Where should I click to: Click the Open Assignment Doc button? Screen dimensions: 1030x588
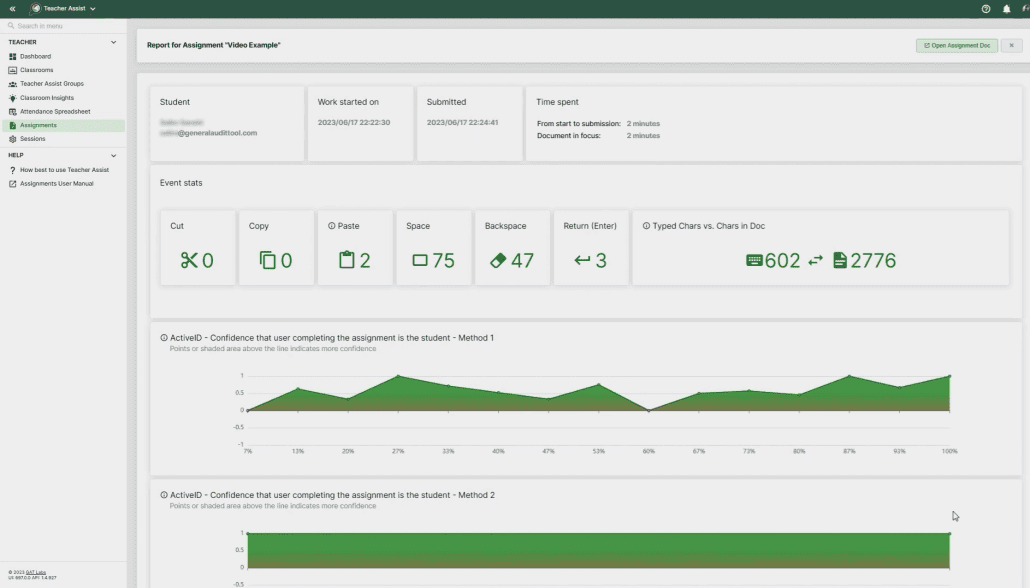(x=956, y=45)
